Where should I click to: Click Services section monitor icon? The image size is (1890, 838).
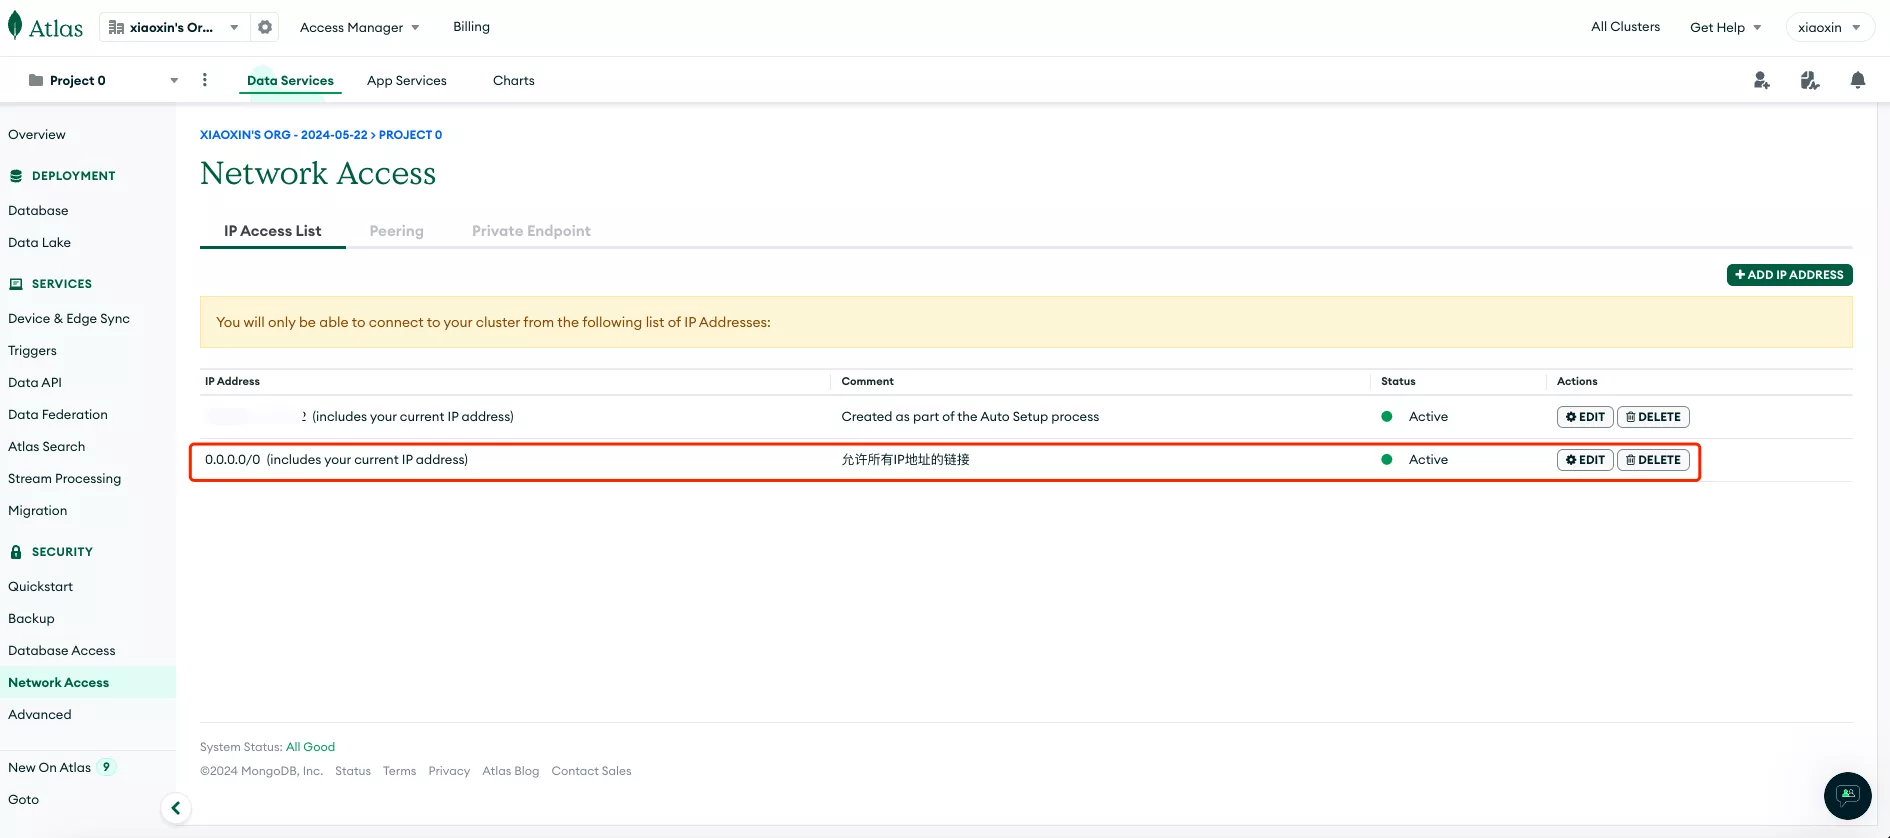pyautogui.click(x=16, y=284)
